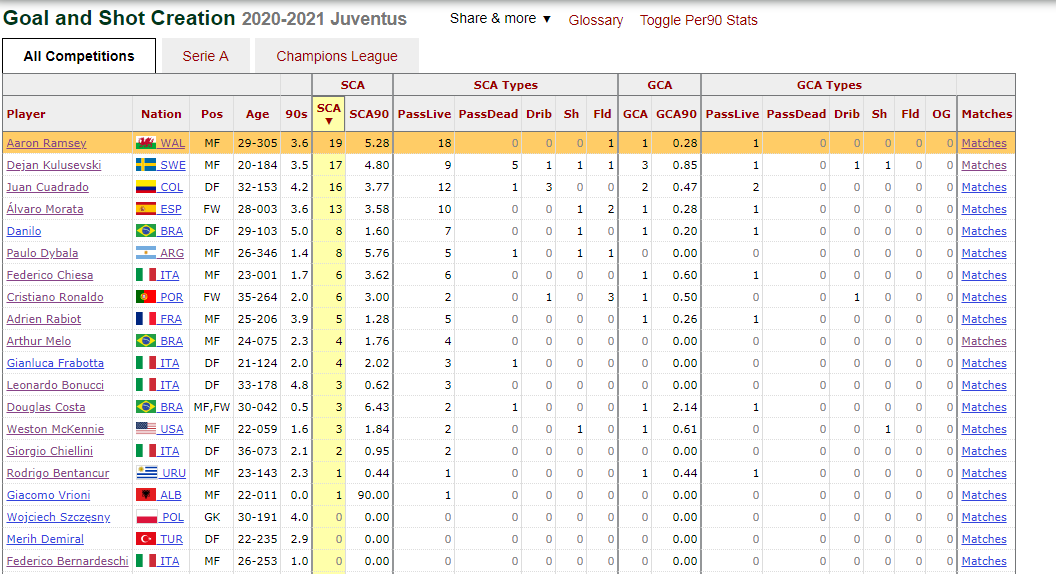The width and height of the screenshot is (1056, 574).
Task: Click France flag icon beside FRA
Action: click(x=146, y=319)
